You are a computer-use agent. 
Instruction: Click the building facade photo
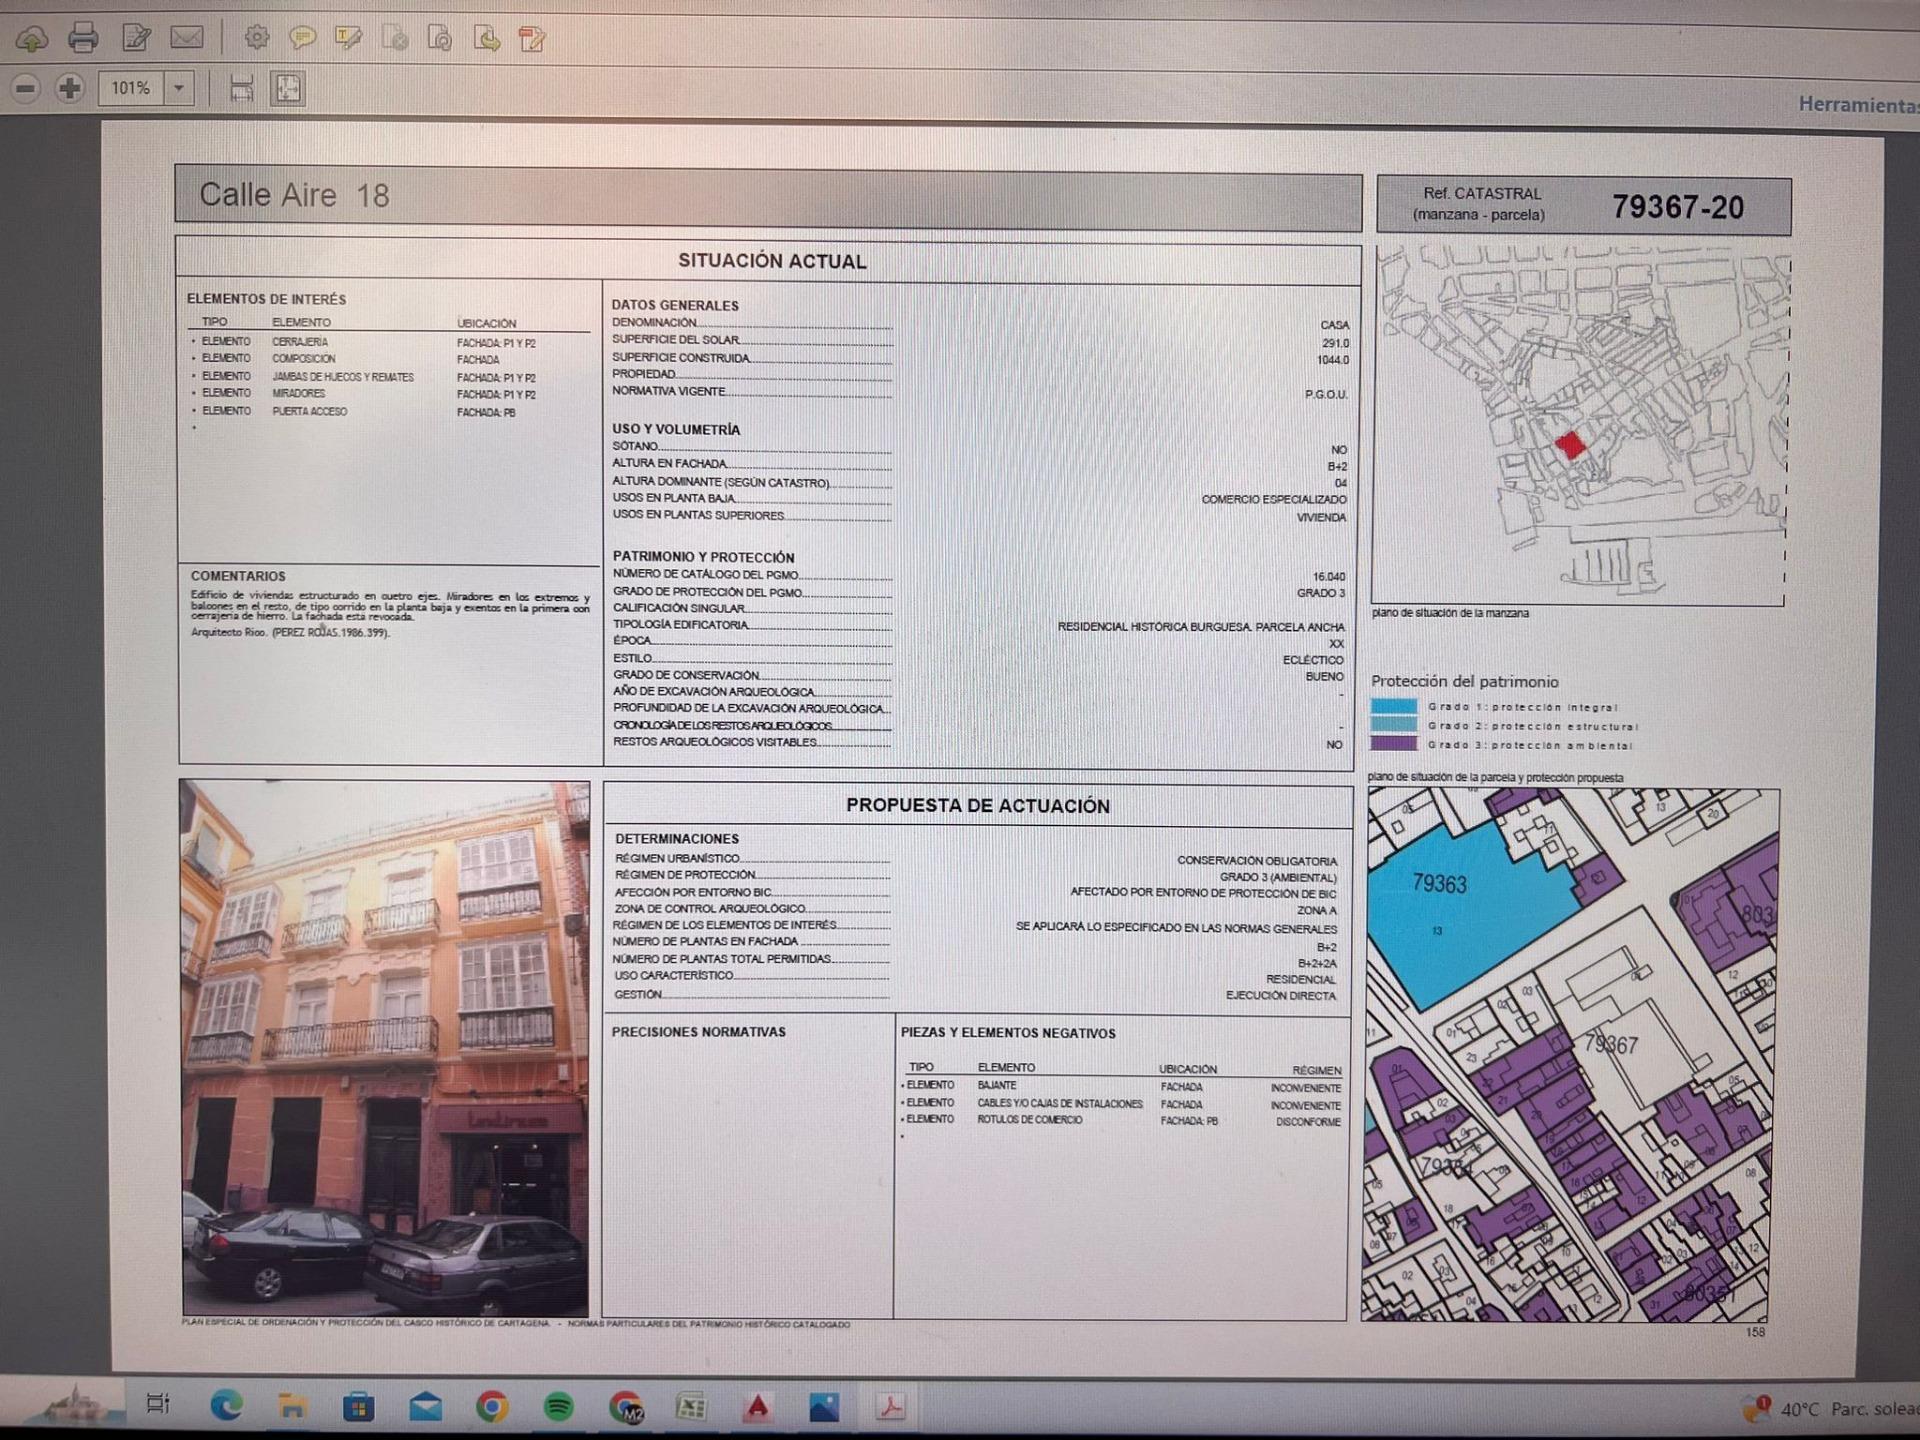tap(385, 1047)
